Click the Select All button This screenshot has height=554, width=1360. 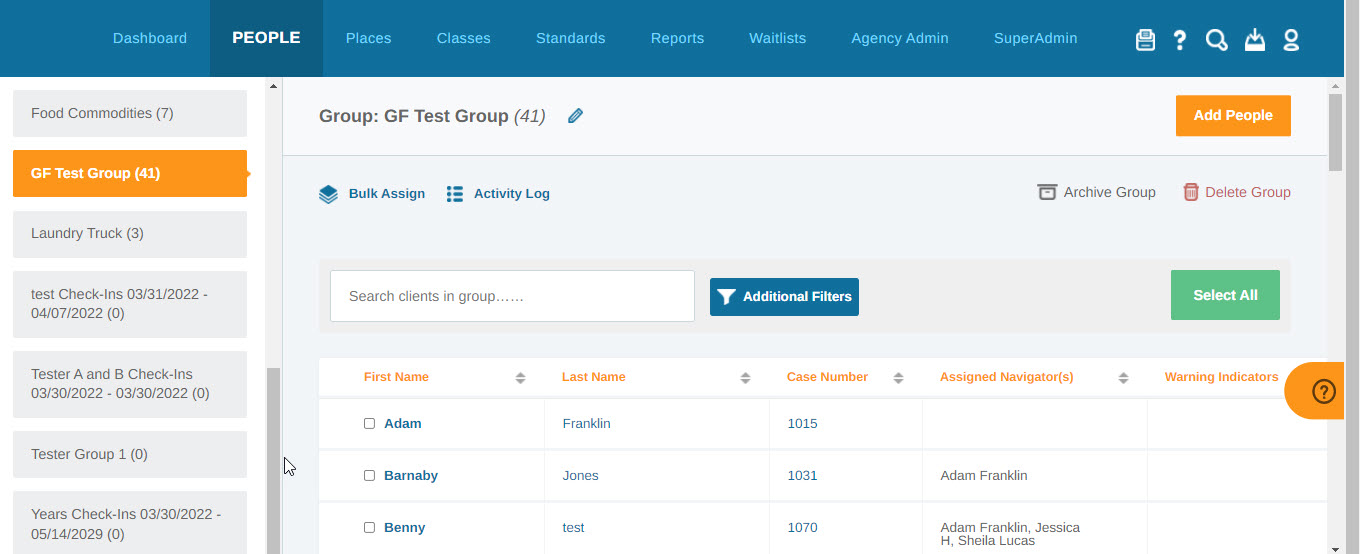(x=1225, y=295)
